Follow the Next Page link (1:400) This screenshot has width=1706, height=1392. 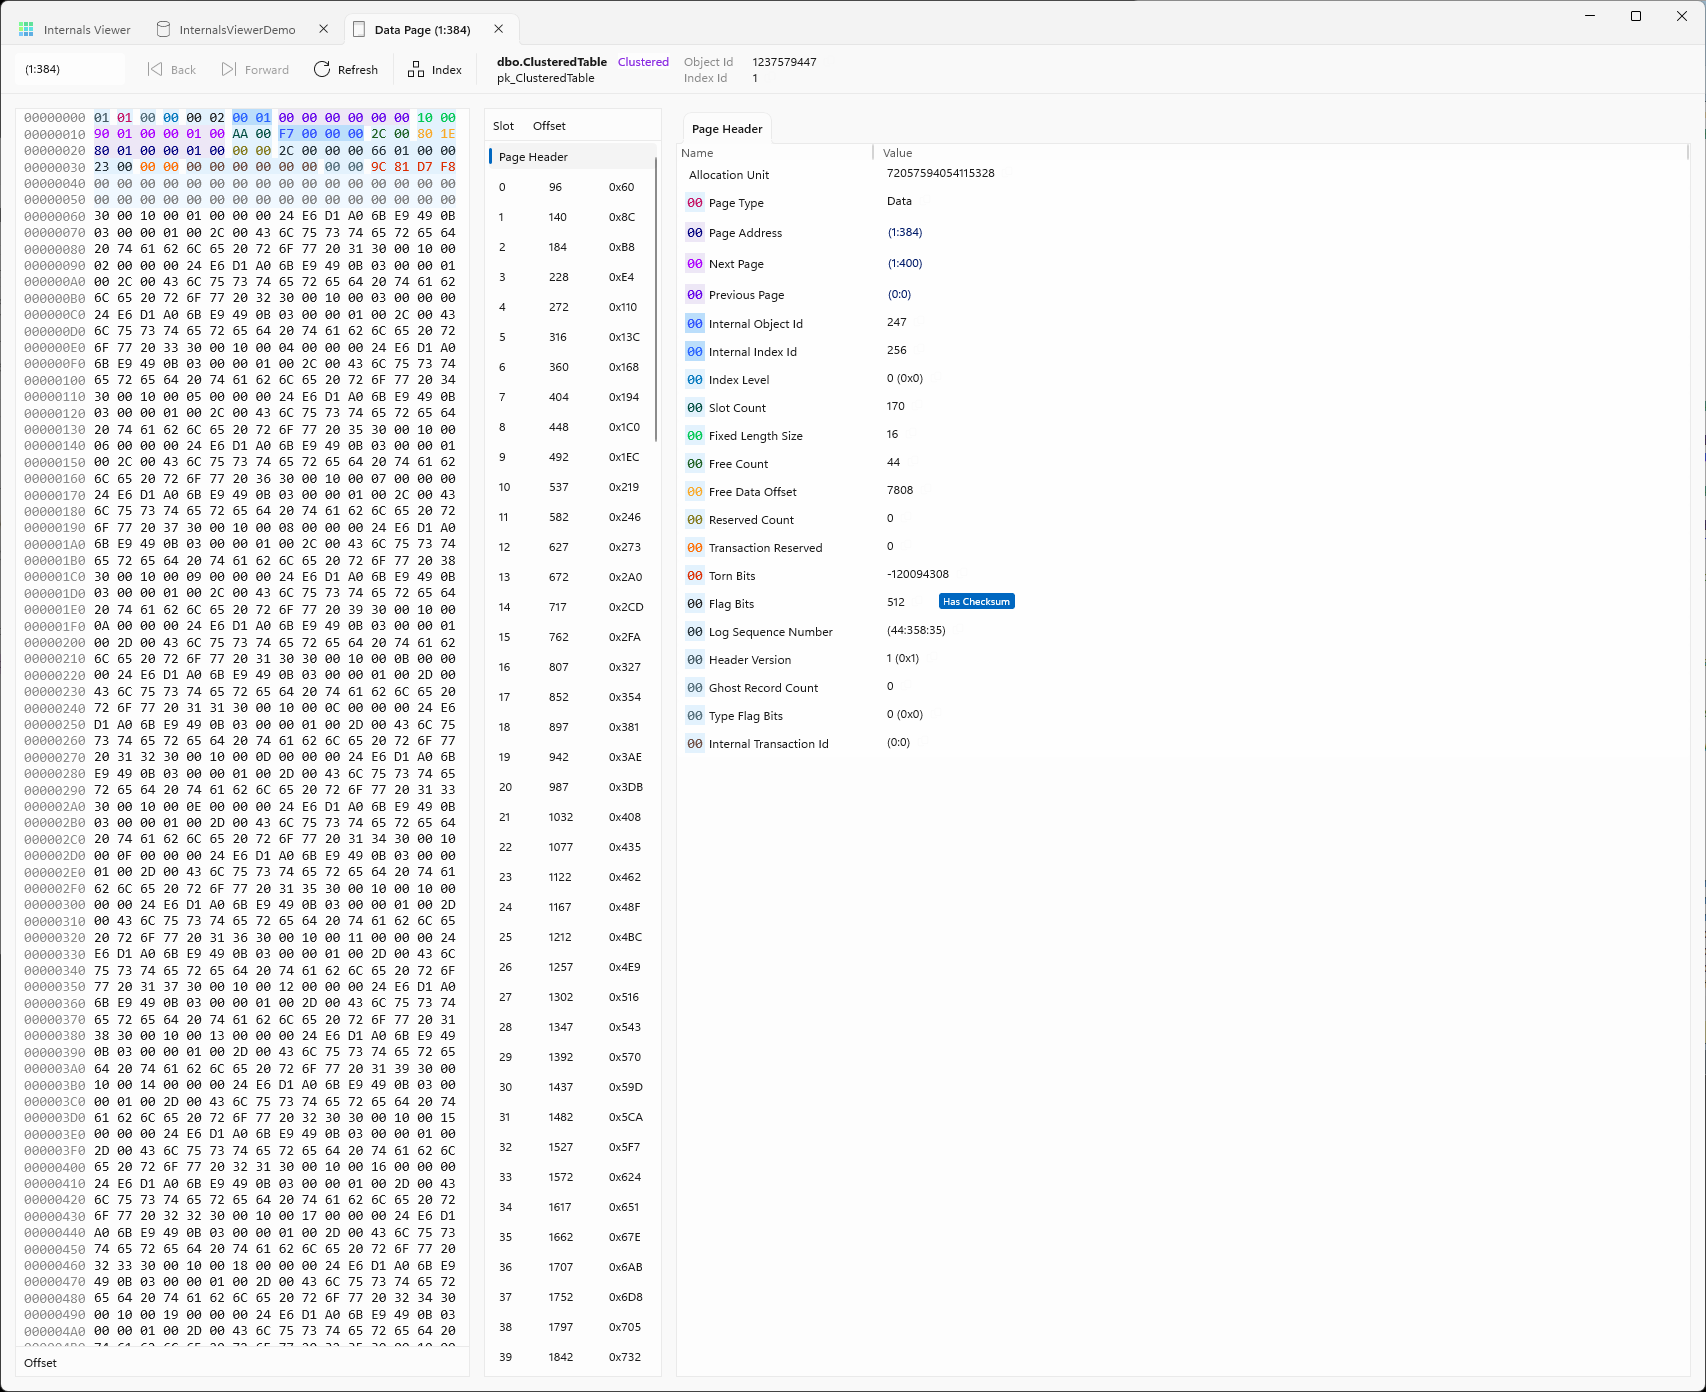pyautogui.click(x=905, y=264)
